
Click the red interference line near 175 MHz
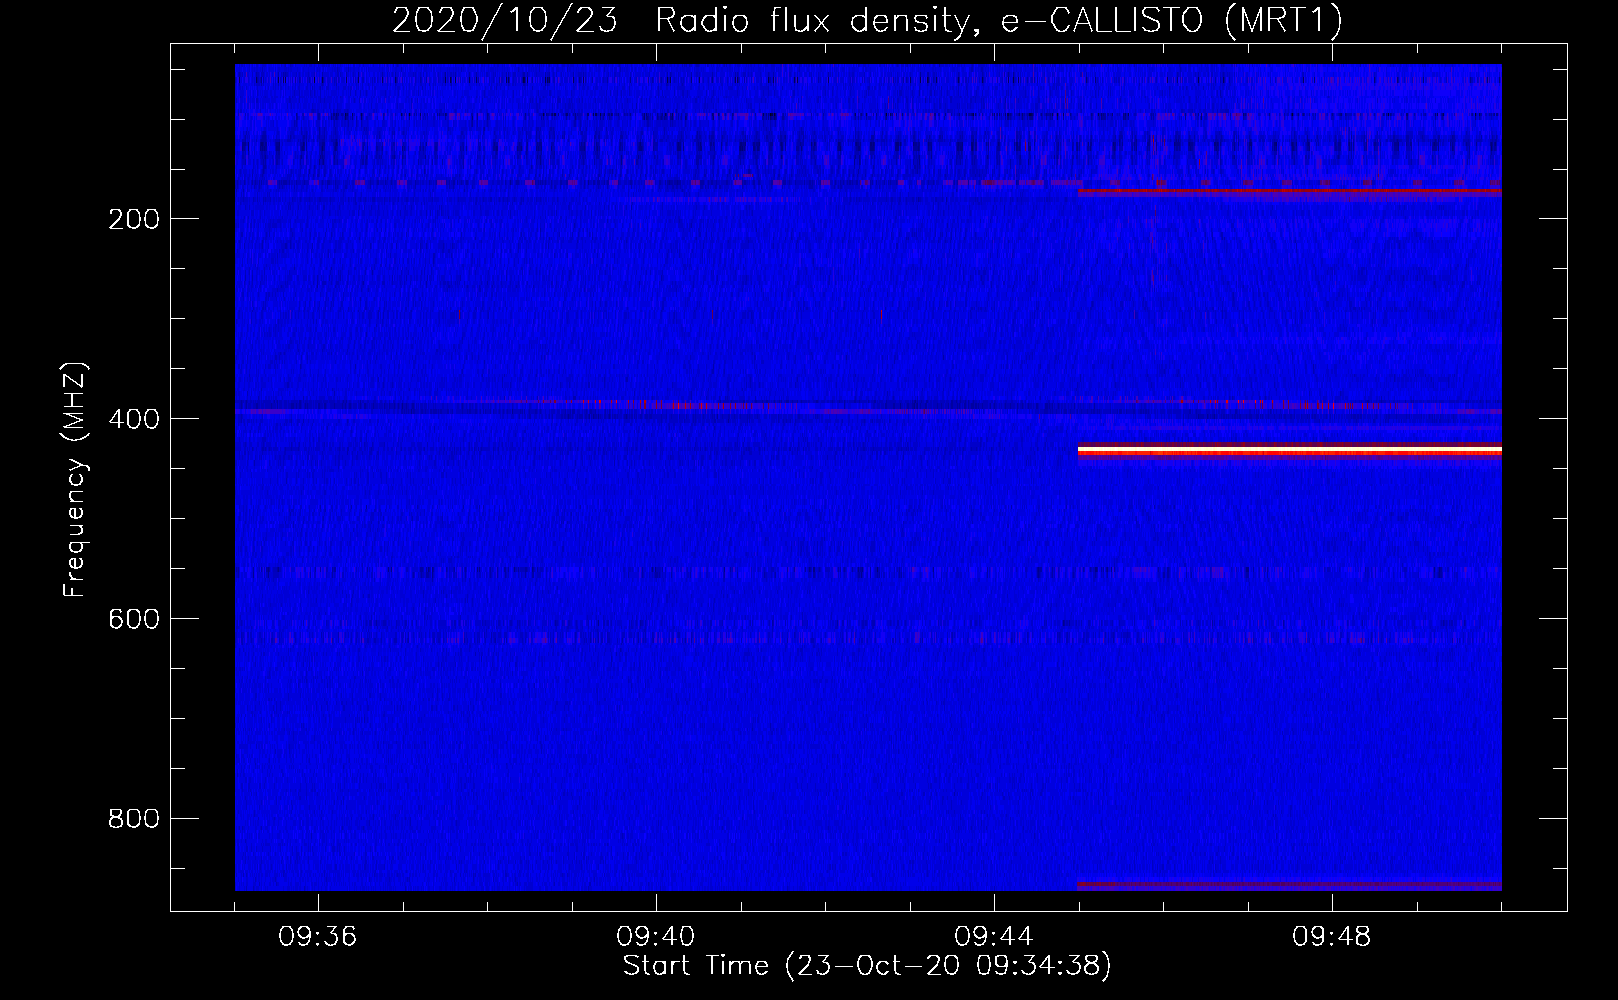(1290, 191)
